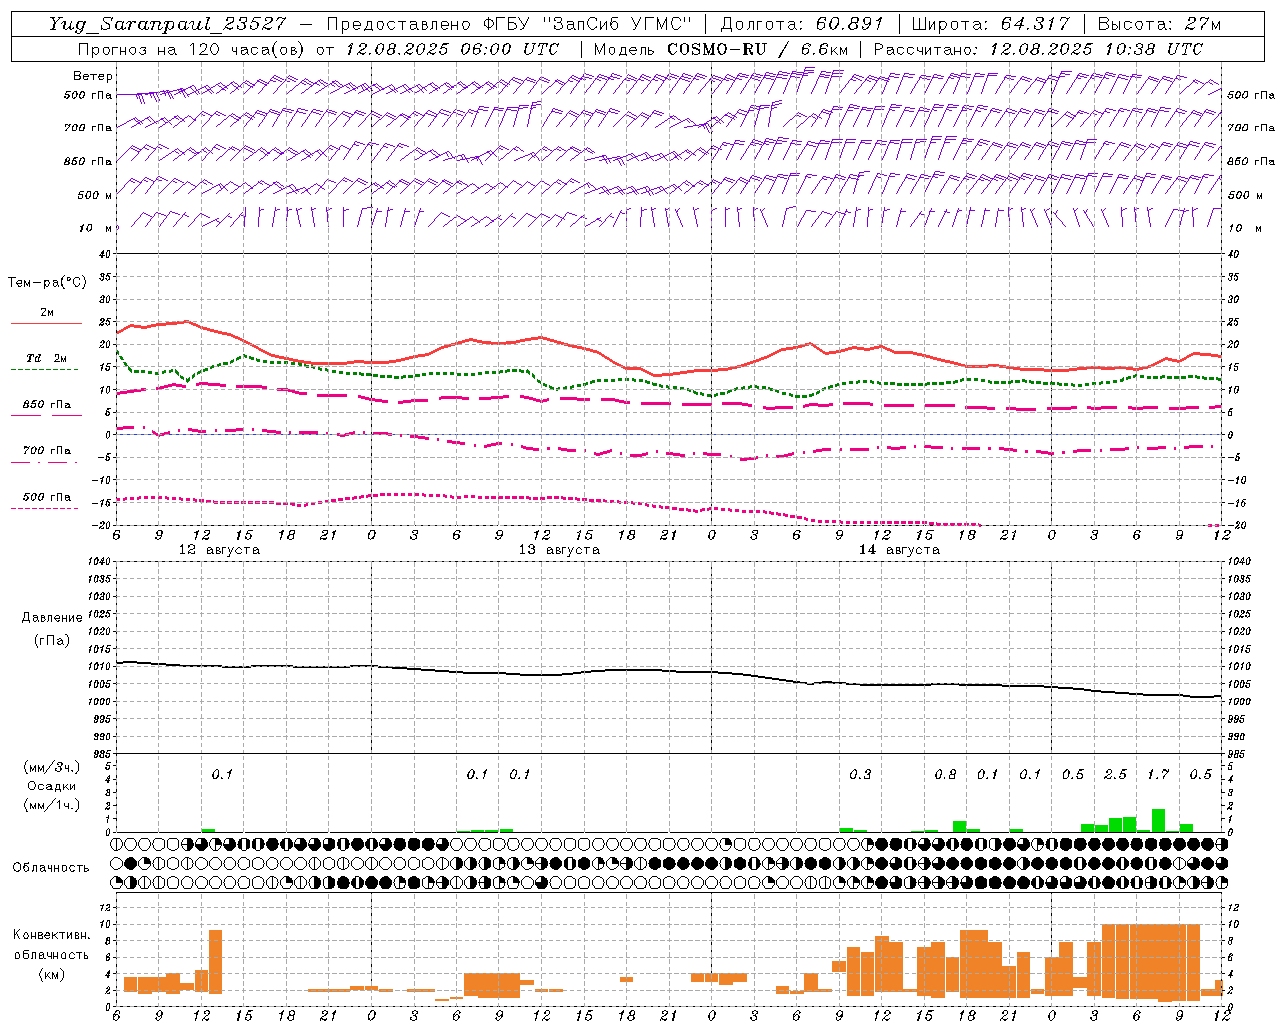Click the Конвективн. convective cloud label
The height and width of the screenshot is (1024, 1280).
[x=51, y=935]
